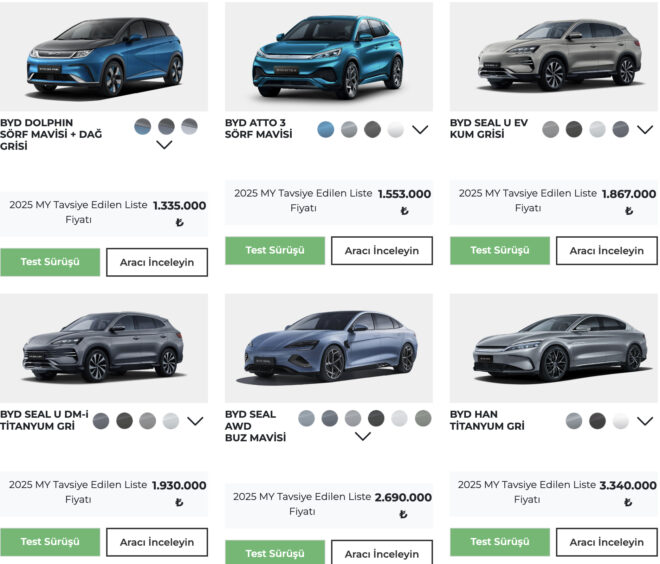
Task: Select the blue color swatch for BYD Atto 3
Action: pos(326,129)
